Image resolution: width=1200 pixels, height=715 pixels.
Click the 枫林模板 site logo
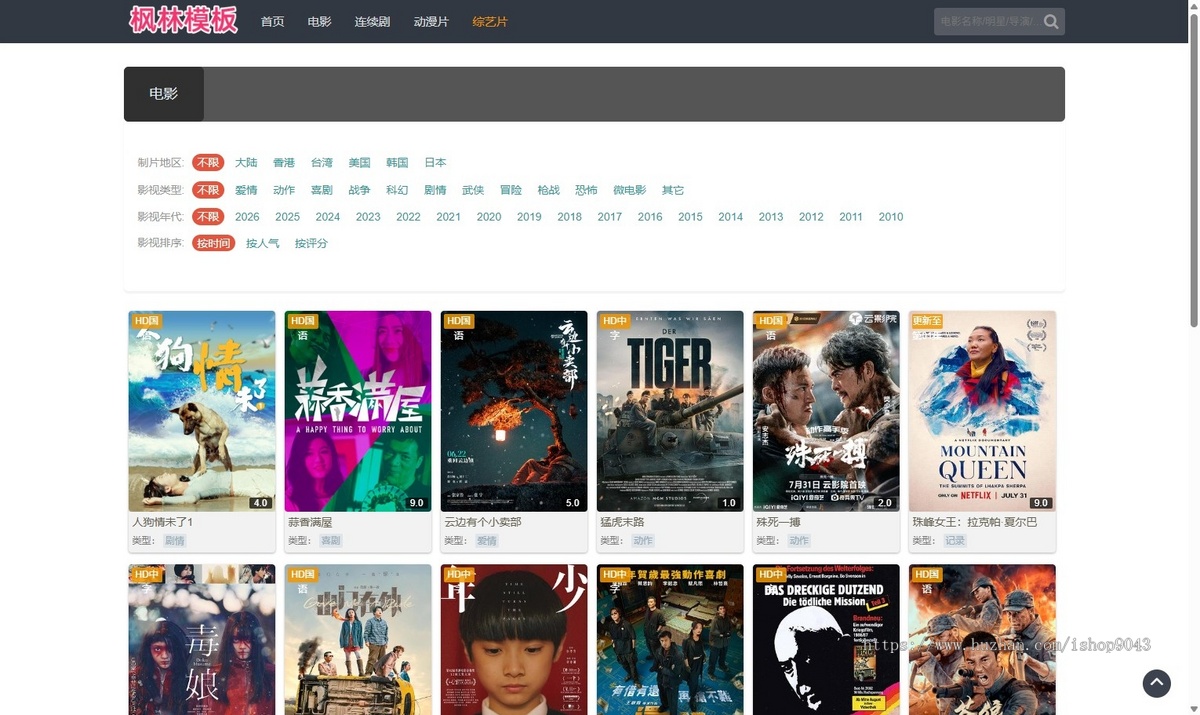click(x=184, y=21)
